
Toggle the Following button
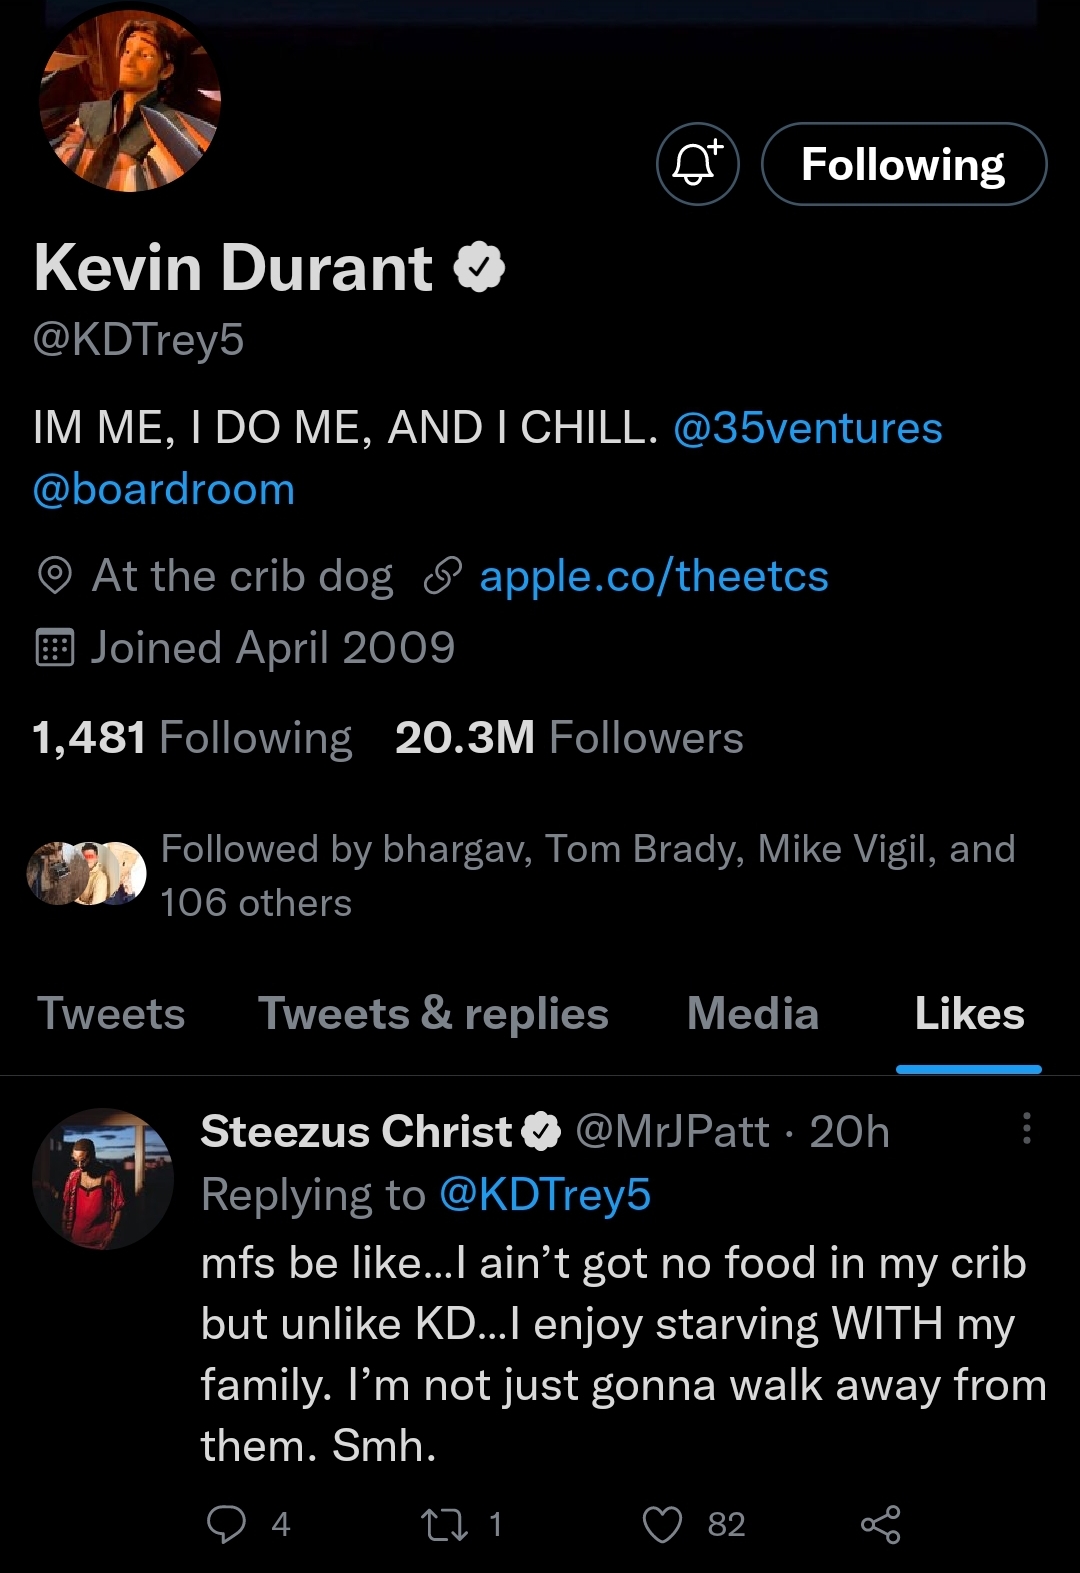[x=903, y=164]
